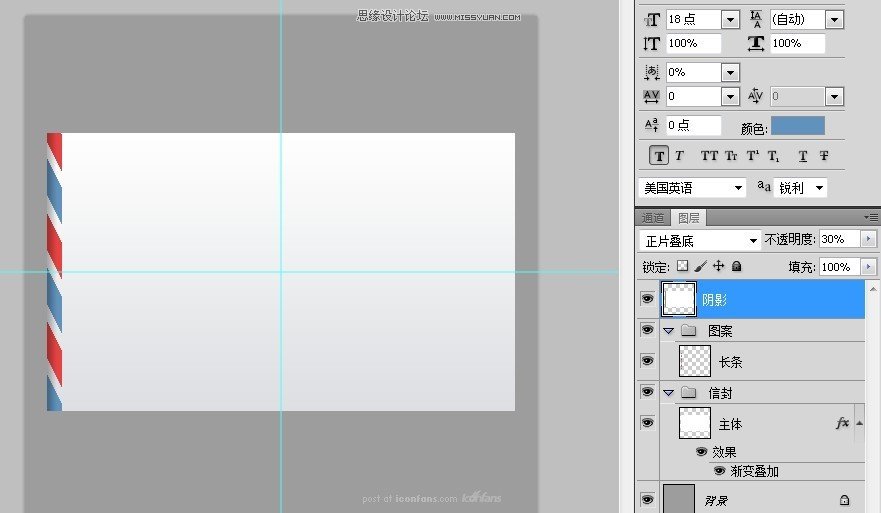Lock position move icon
The height and width of the screenshot is (513, 881).
(719, 266)
